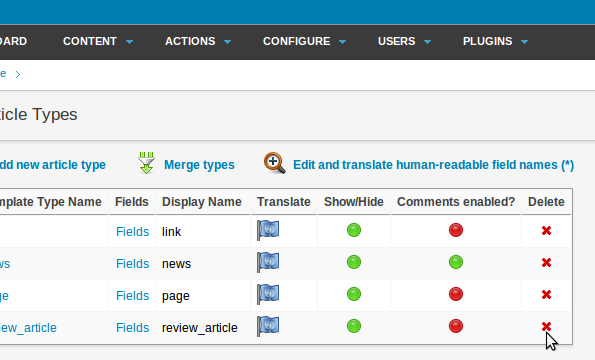Open the CONFIGURE menu
Viewport: 595px width, 360px height.
tap(296, 41)
